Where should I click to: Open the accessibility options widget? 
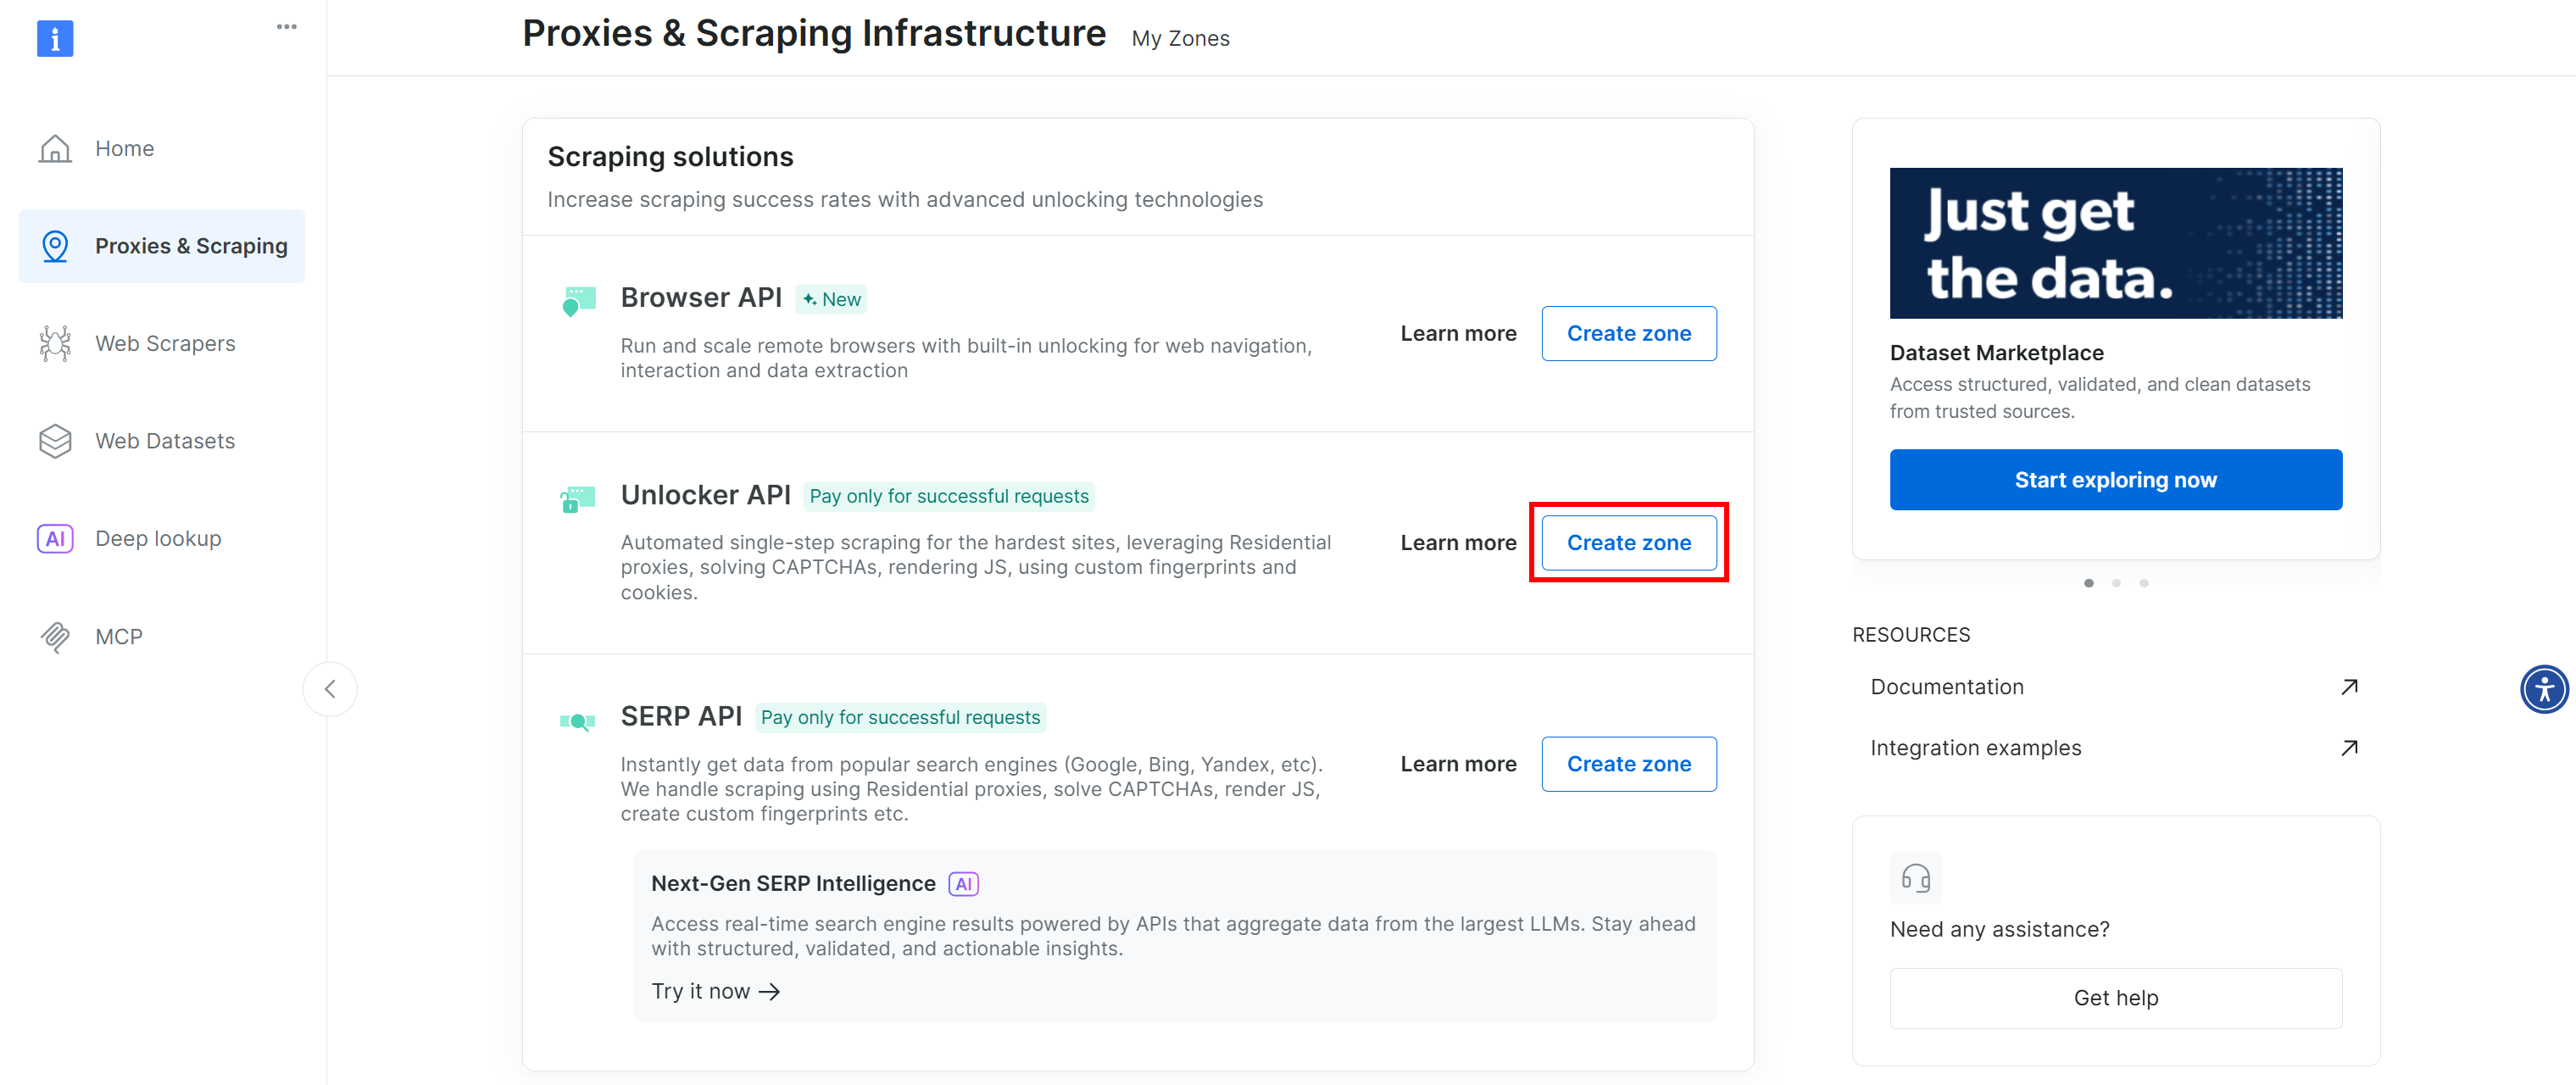pyautogui.click(x=2545, y=689)
